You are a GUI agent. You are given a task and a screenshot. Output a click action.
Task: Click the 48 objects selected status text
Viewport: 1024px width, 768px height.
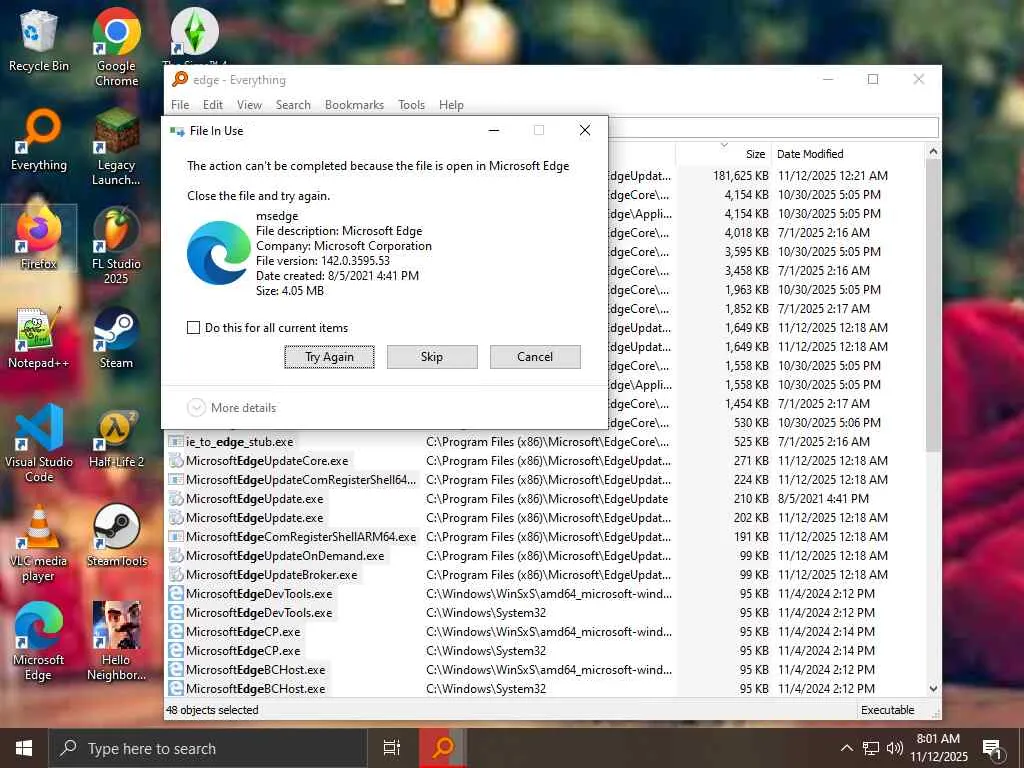(212, 710)
